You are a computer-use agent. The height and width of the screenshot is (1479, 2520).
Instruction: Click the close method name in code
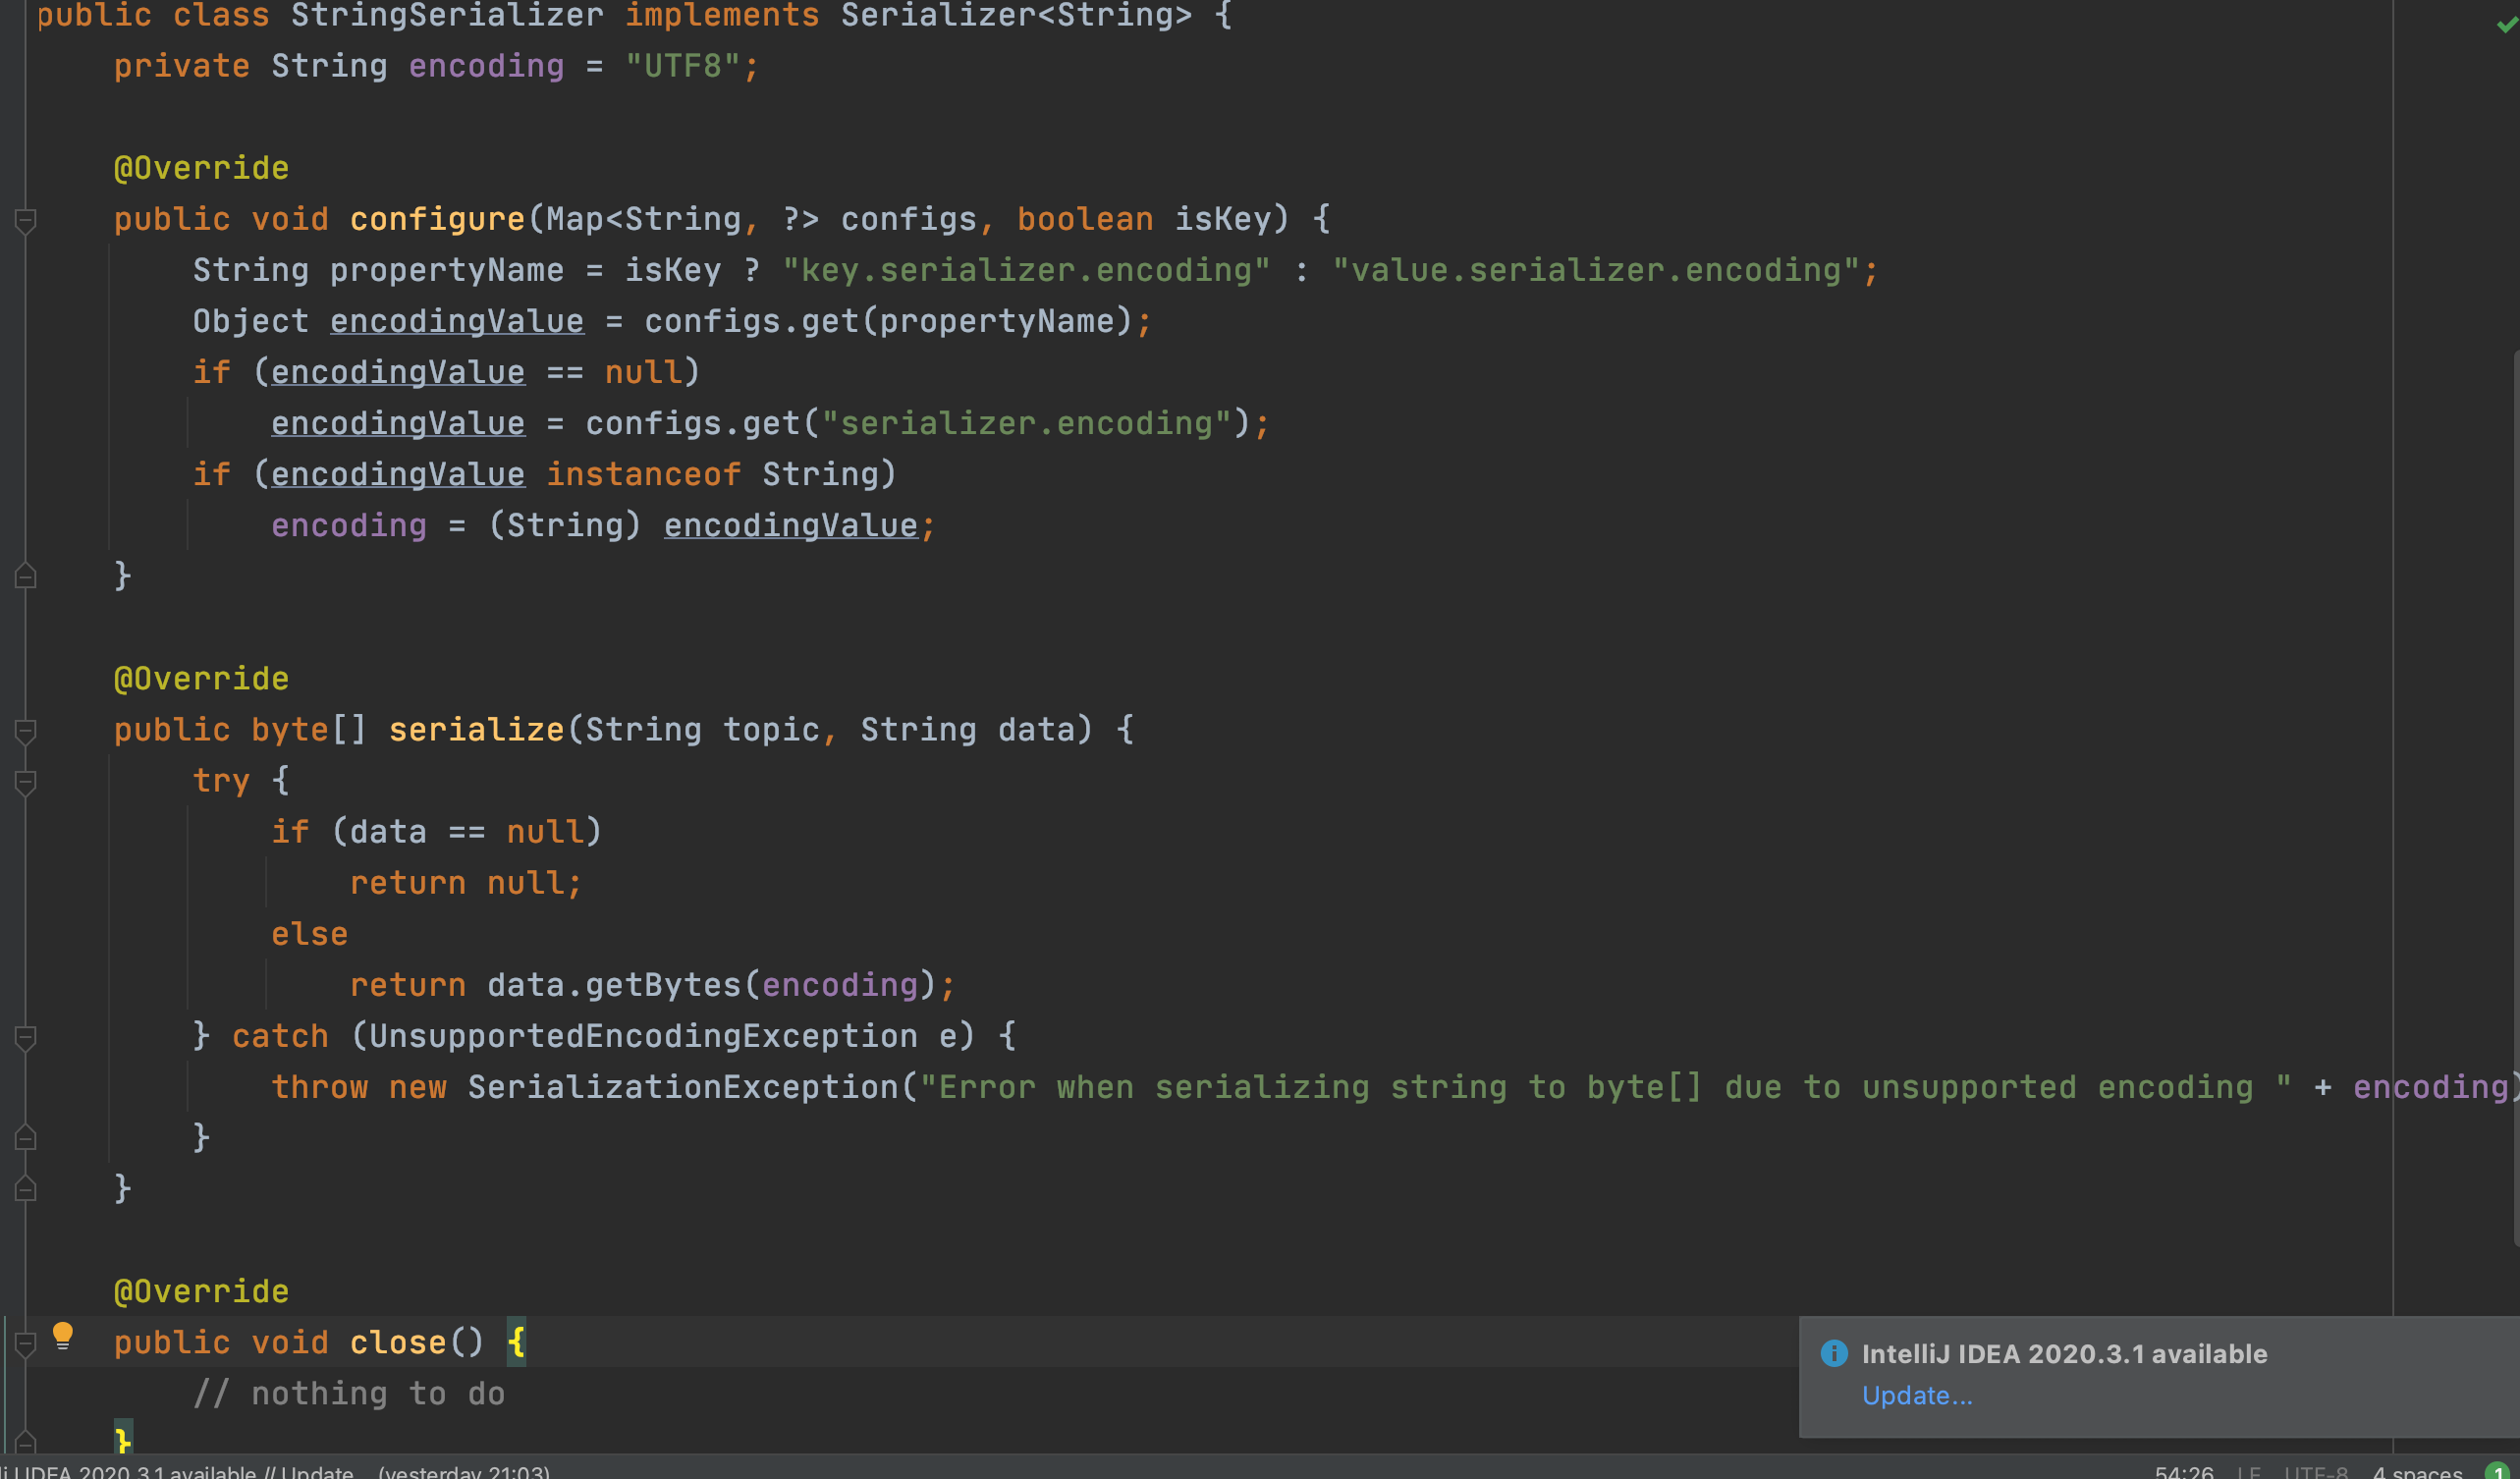pos(397,1342)
